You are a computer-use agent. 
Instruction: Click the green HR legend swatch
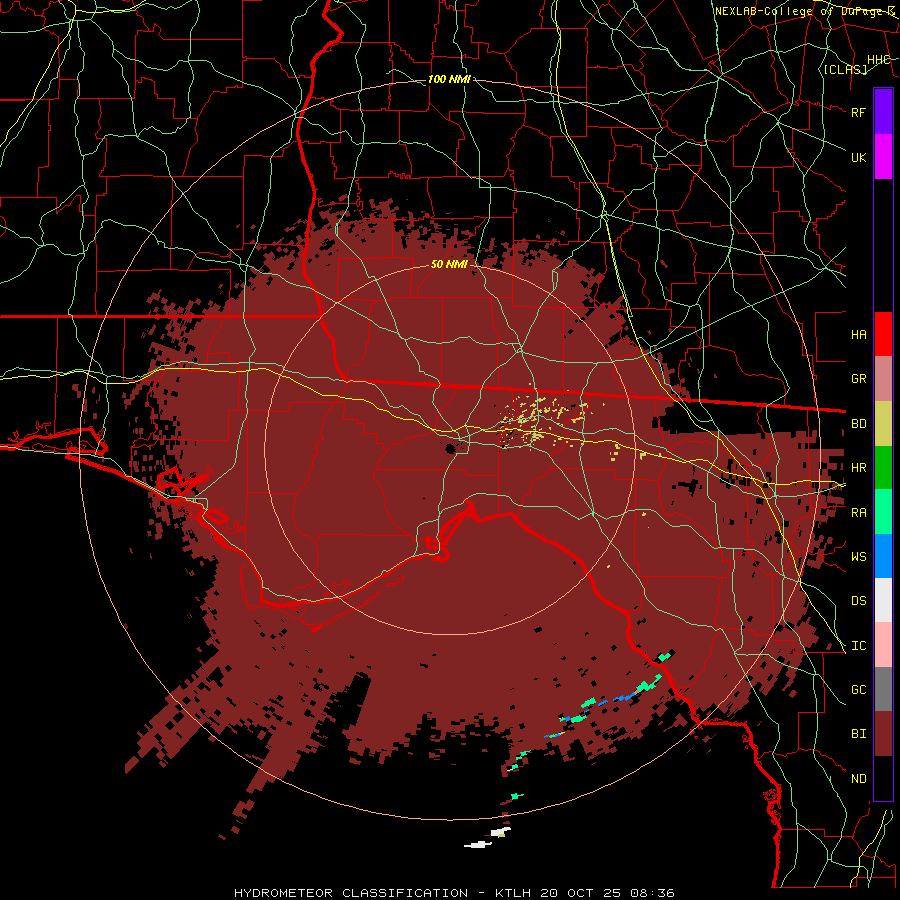tap(883, 468)
